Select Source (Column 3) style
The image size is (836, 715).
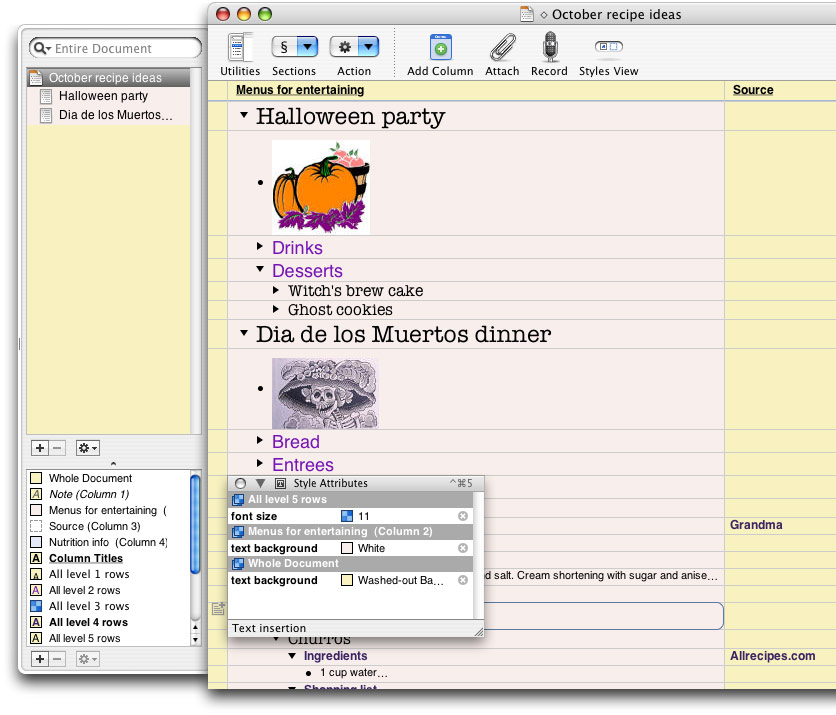108,526
